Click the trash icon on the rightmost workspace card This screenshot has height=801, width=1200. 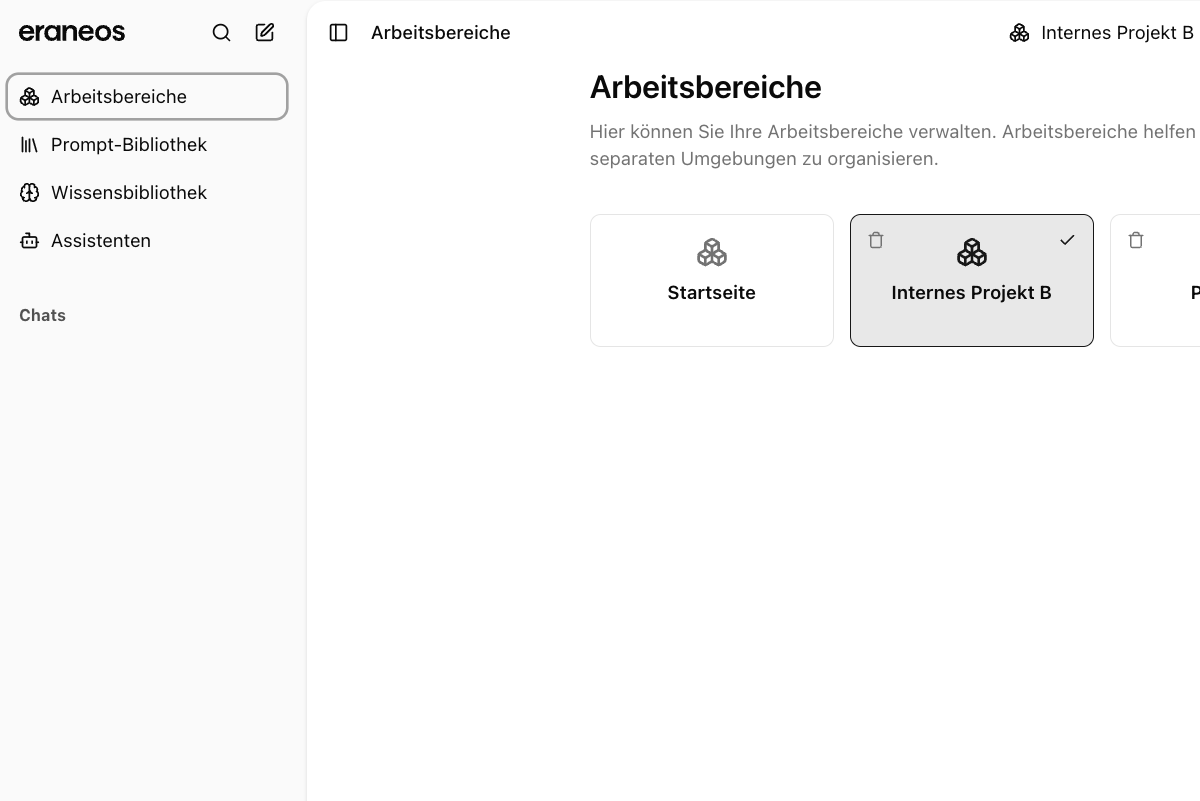[x=1136, y=240]
